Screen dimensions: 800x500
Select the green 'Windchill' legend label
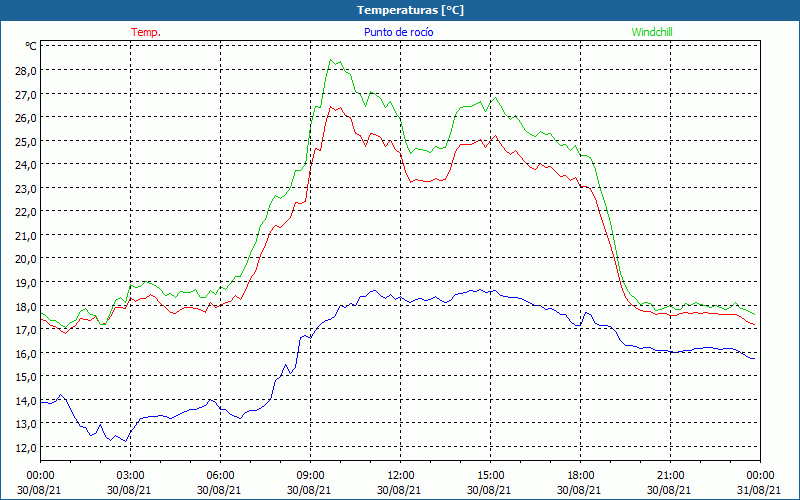pyautogui.click(x=652, y=32)
